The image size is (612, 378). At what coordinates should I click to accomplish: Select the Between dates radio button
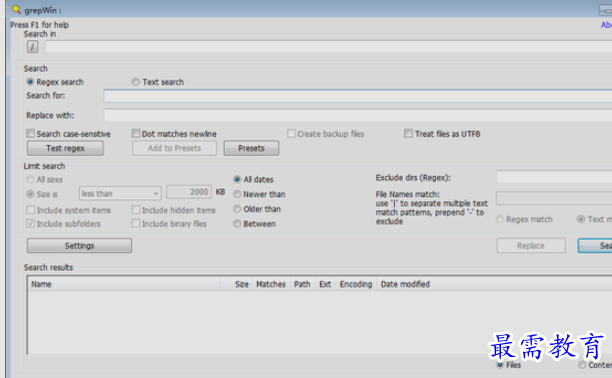click(x=237, y=224)
